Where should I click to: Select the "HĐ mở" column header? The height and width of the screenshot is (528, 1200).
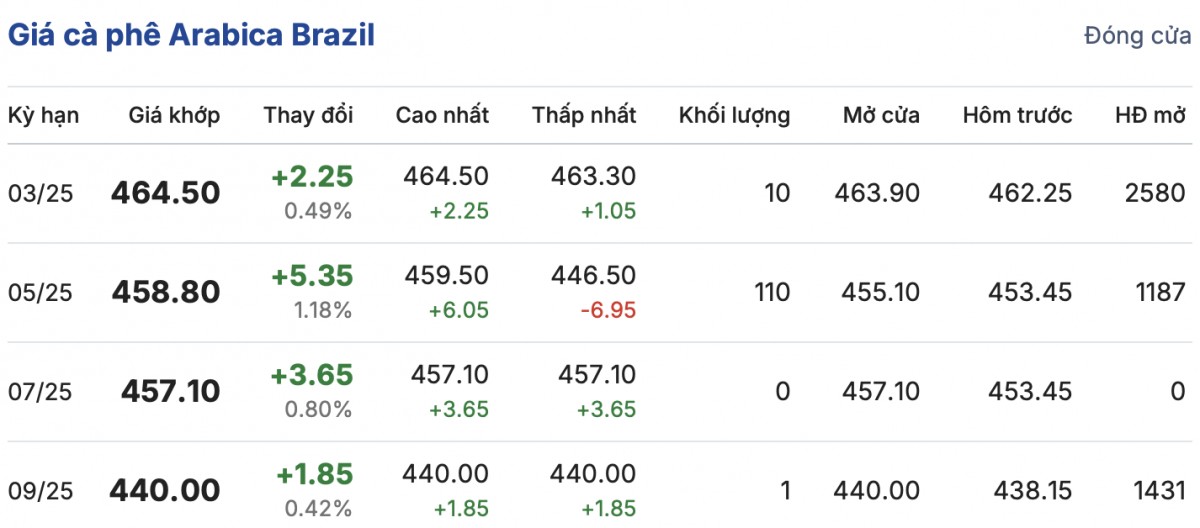pyautogui.click(x=1150, y=115)
